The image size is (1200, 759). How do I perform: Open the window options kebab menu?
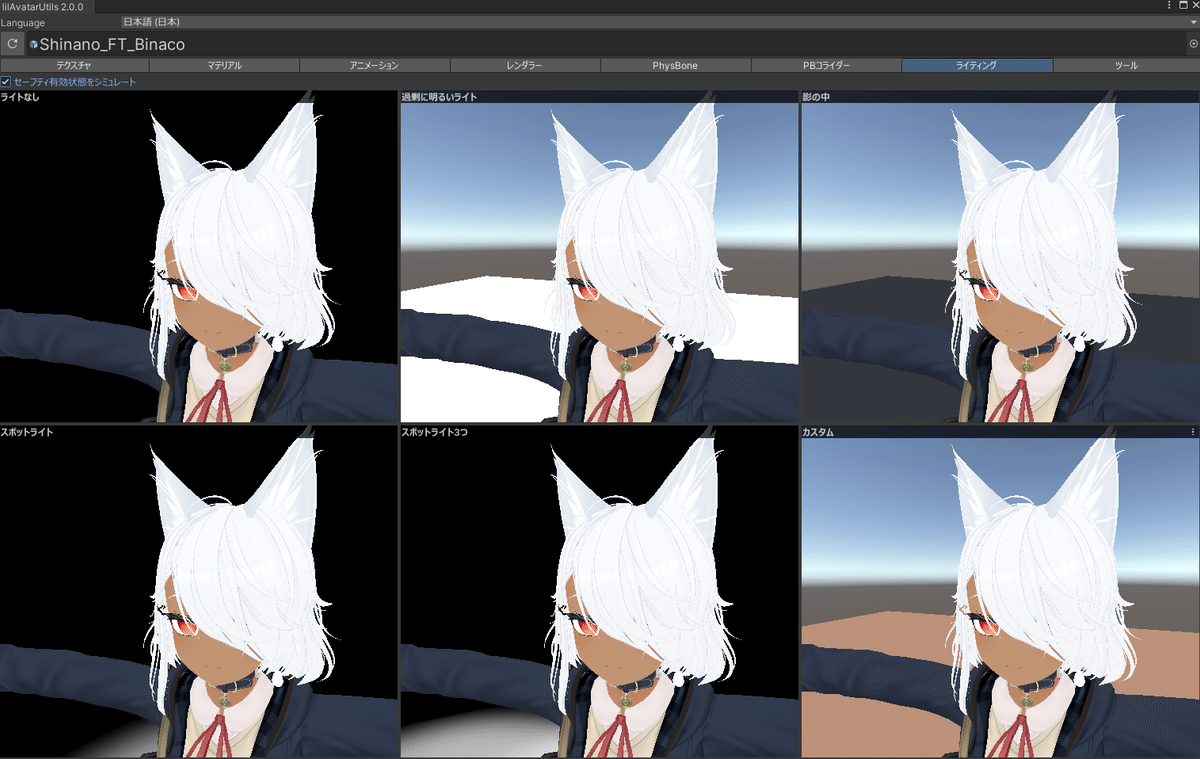point(1169,7)
